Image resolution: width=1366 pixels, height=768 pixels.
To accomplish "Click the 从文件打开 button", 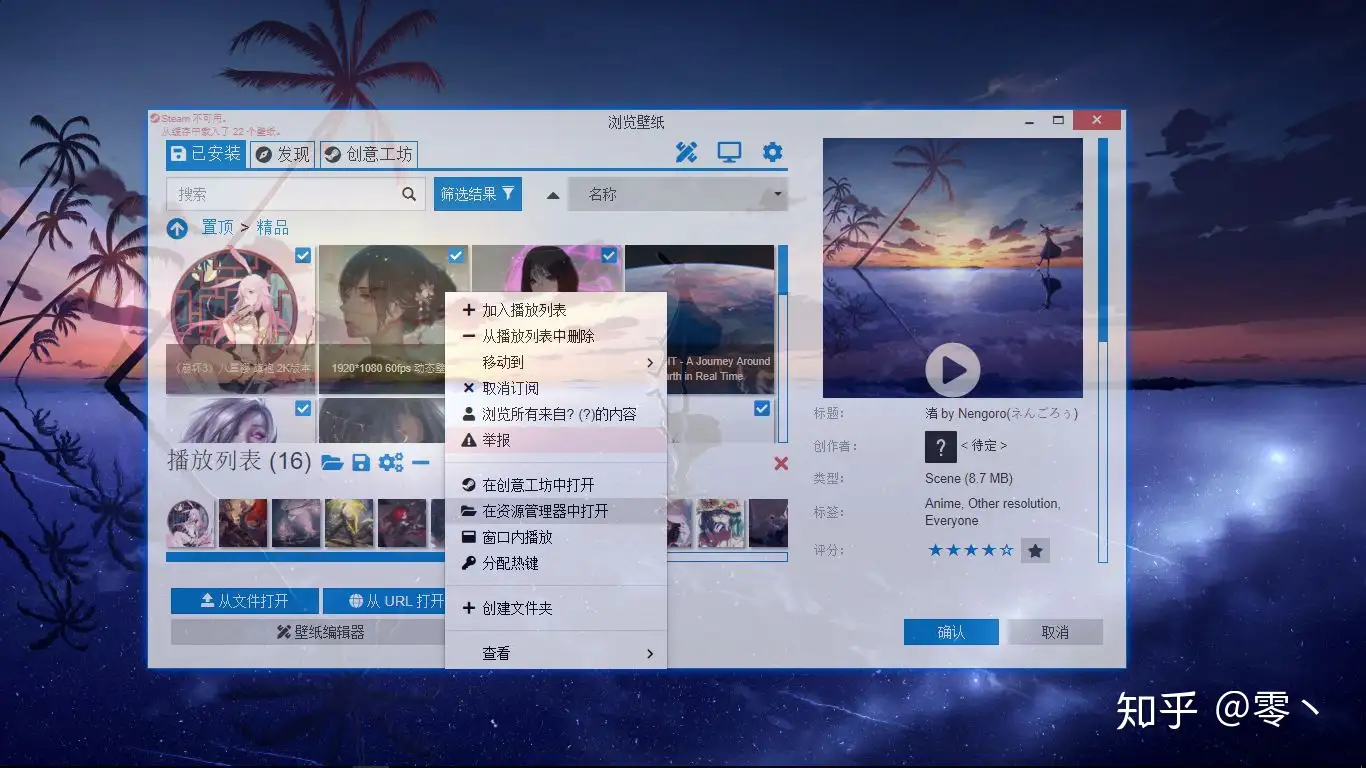I will point(245,601).
